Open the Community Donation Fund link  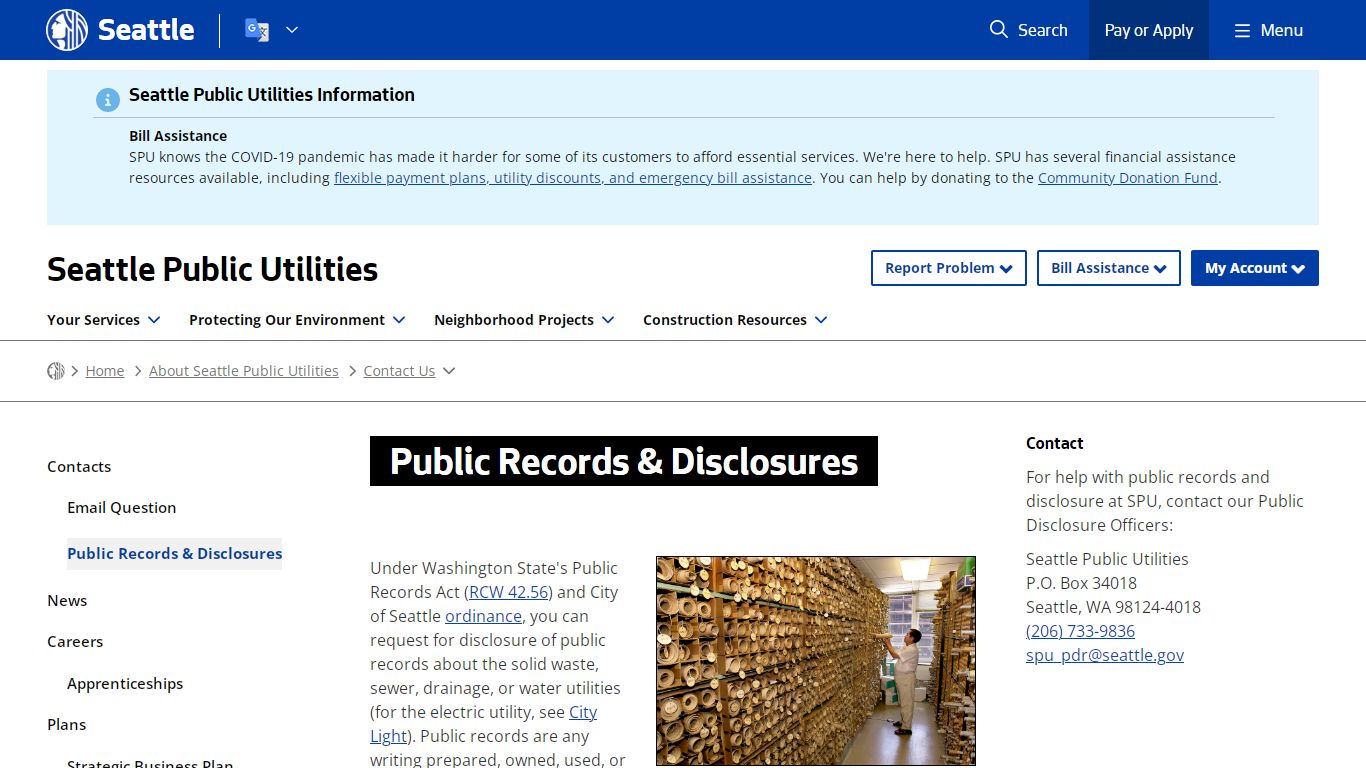pos(1128,178)
